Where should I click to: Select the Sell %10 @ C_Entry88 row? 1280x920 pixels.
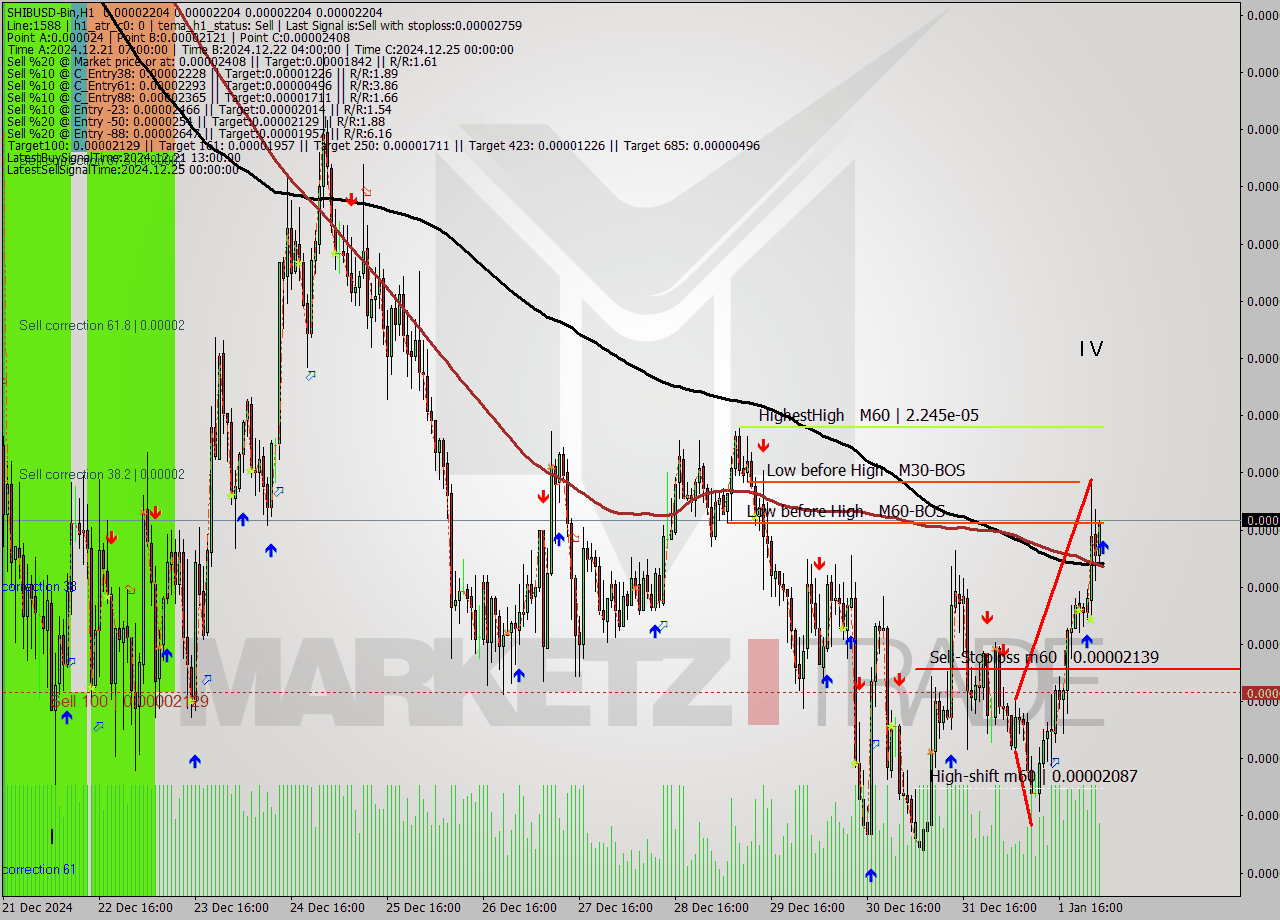(202, 97)
